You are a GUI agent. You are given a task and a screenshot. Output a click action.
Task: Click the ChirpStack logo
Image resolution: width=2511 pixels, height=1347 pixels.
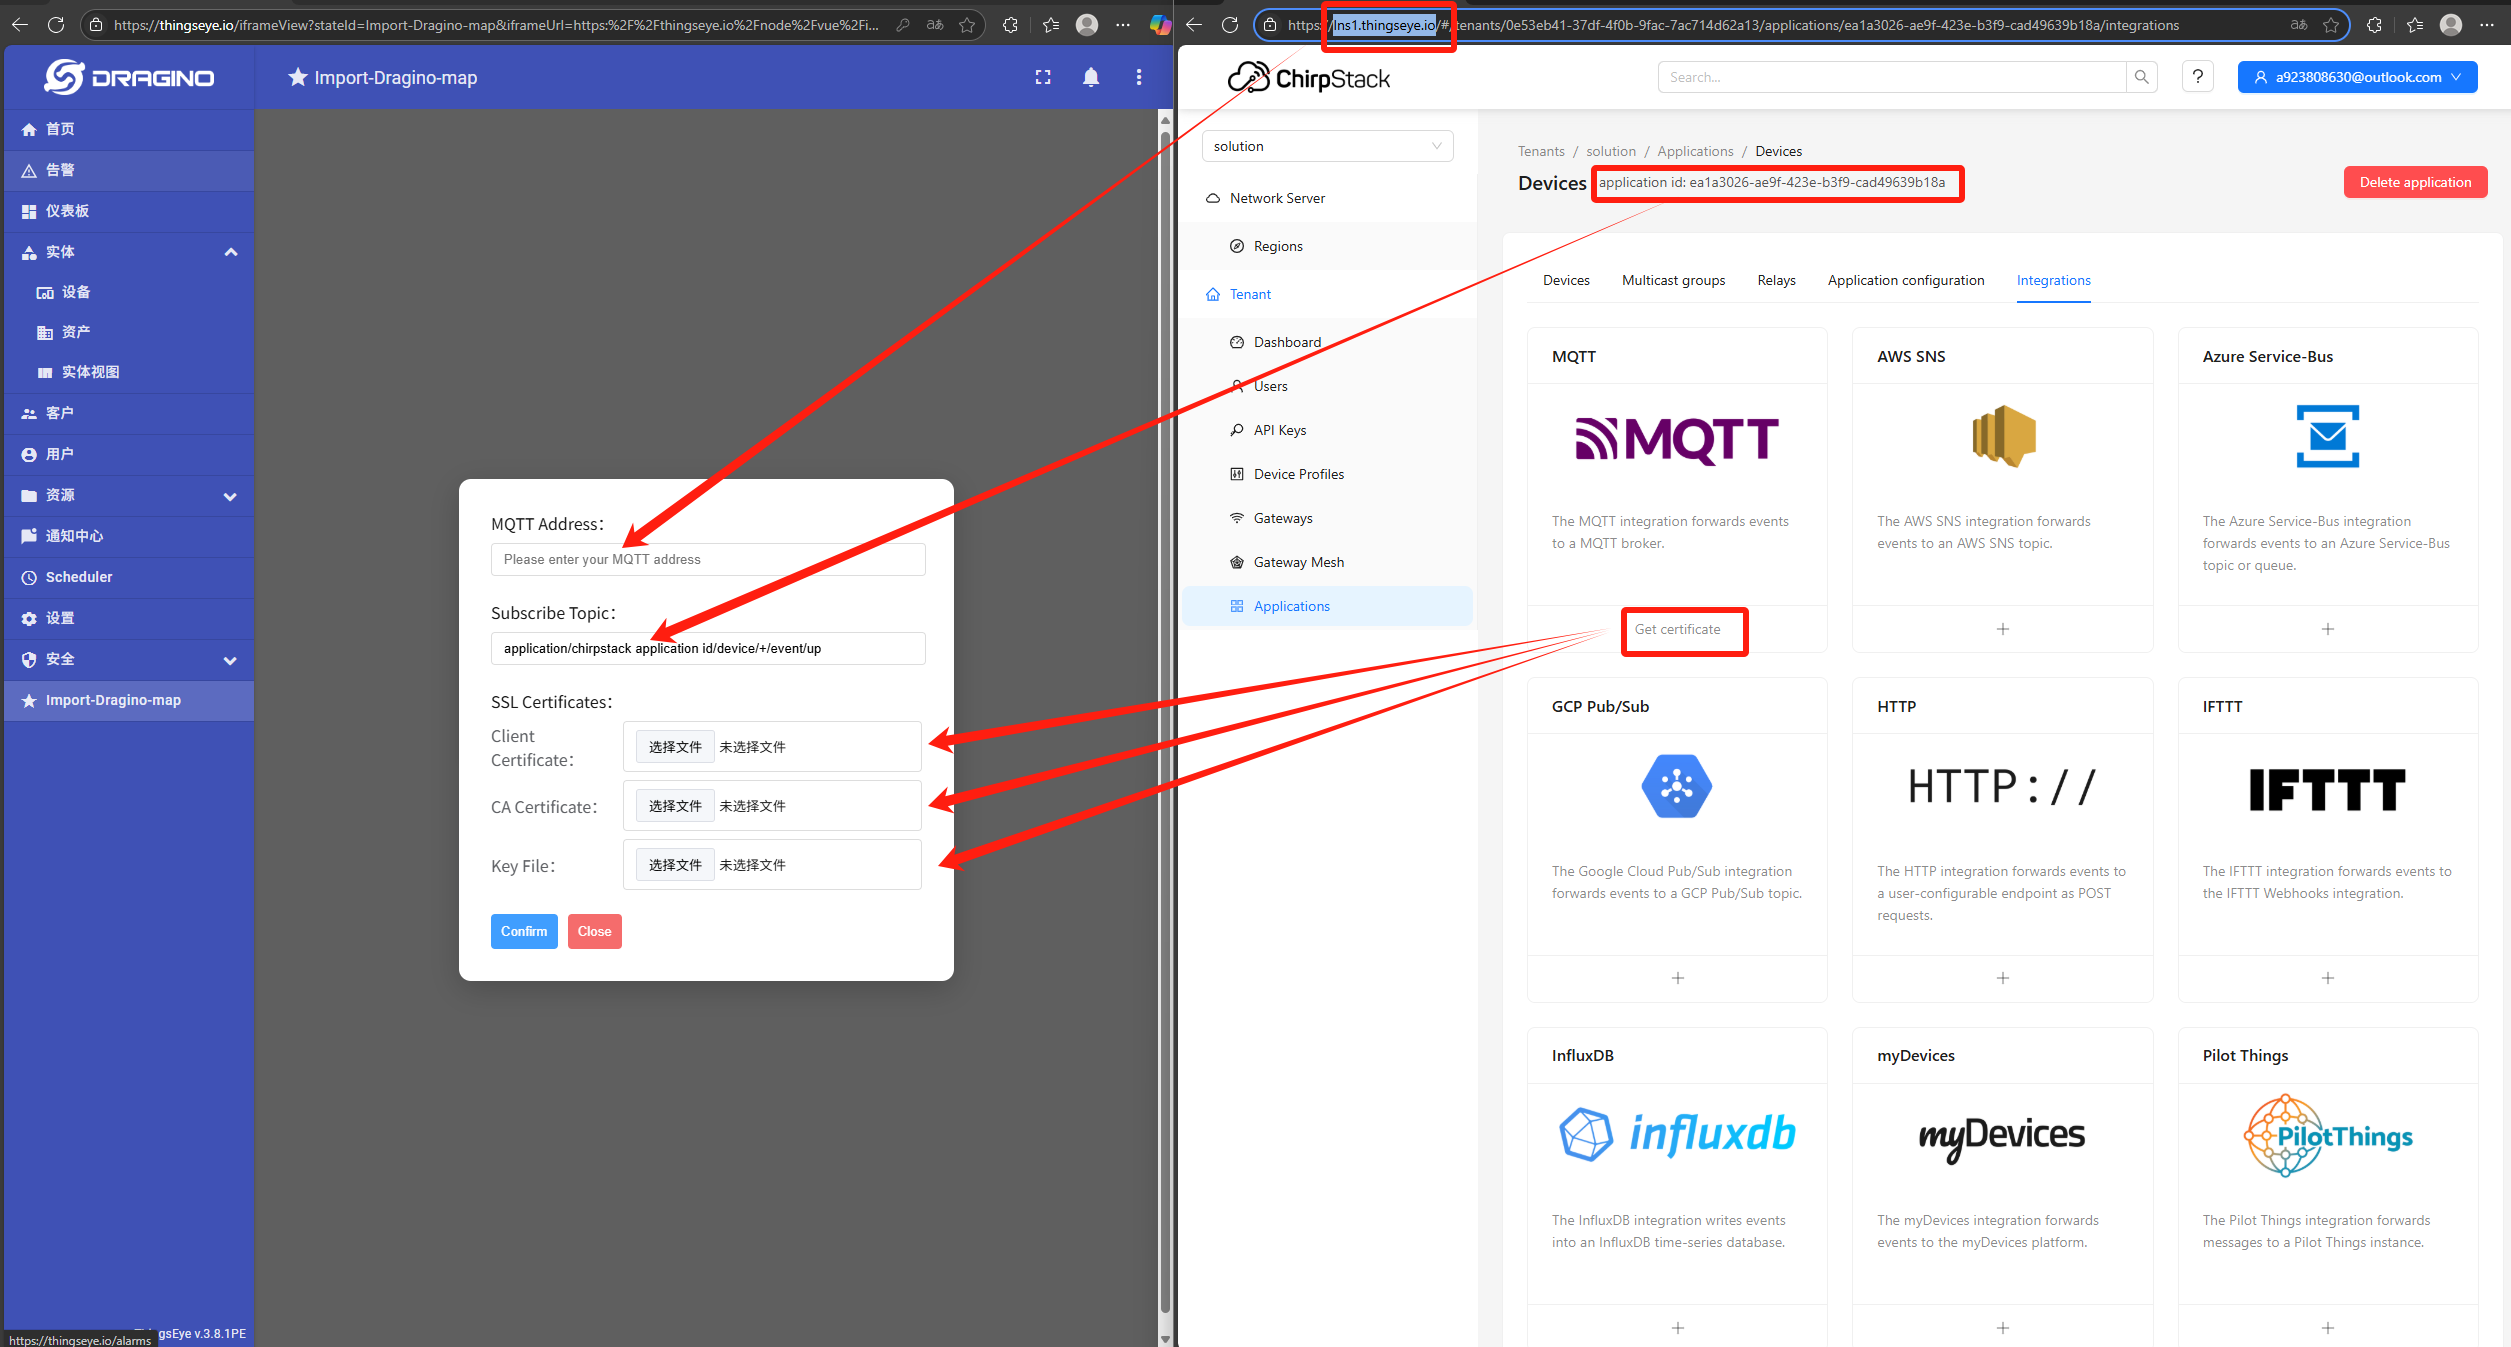tap(1308, 78)
